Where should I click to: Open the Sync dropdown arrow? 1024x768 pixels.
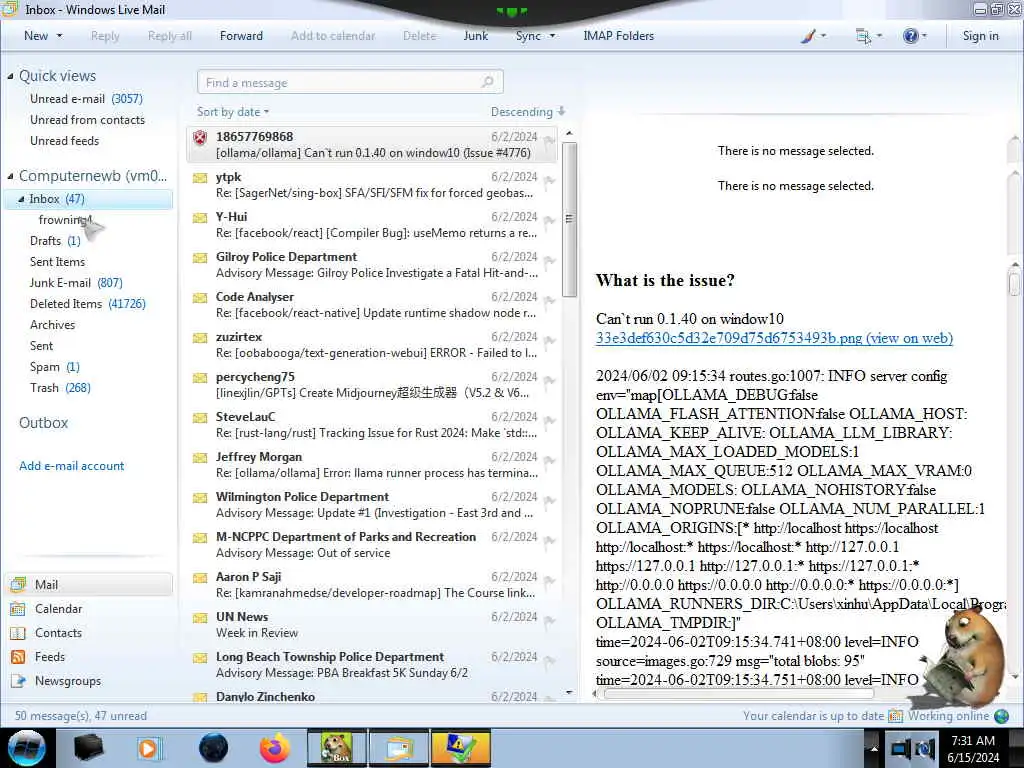tap(552, 36)
